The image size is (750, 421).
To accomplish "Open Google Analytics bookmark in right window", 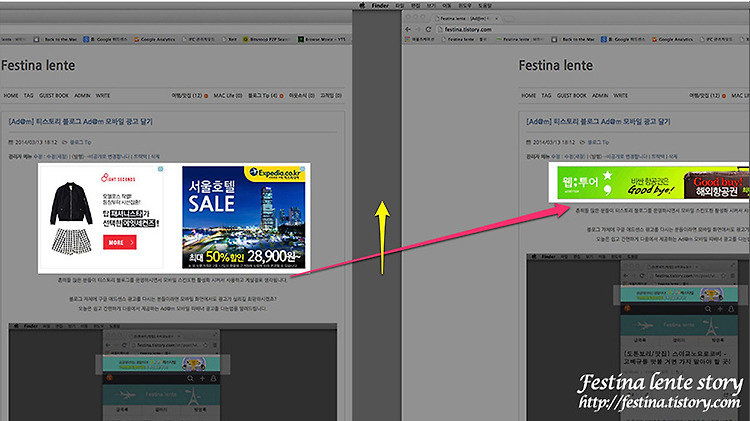I will click(x=672, y=39).
